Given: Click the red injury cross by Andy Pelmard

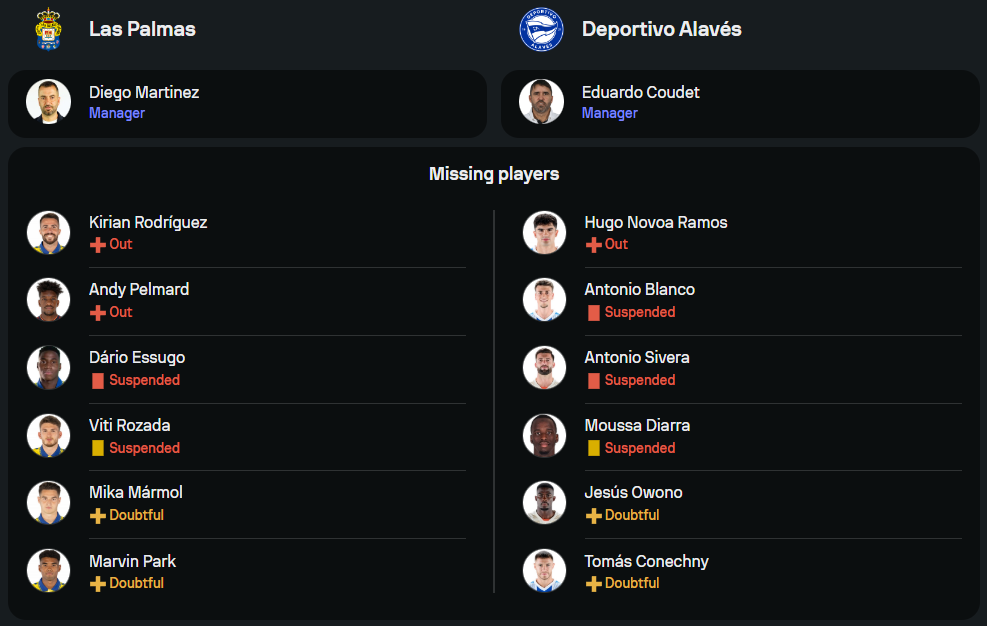Looking at the screenshot, I should point(98,313).
